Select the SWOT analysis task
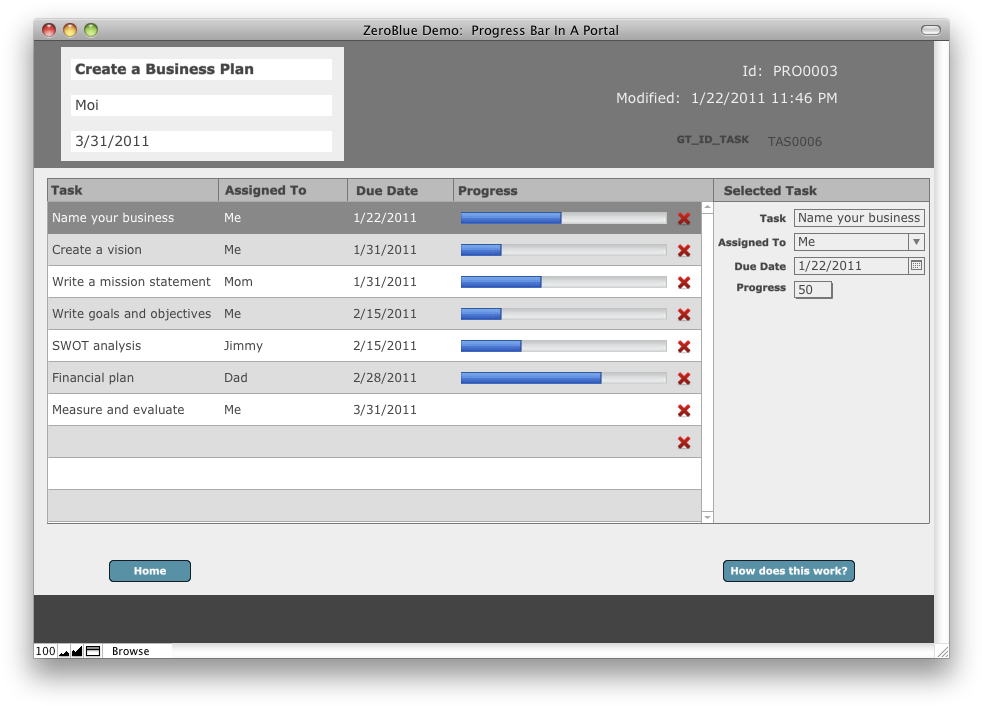Screen dimensions: 982x706 96,346
